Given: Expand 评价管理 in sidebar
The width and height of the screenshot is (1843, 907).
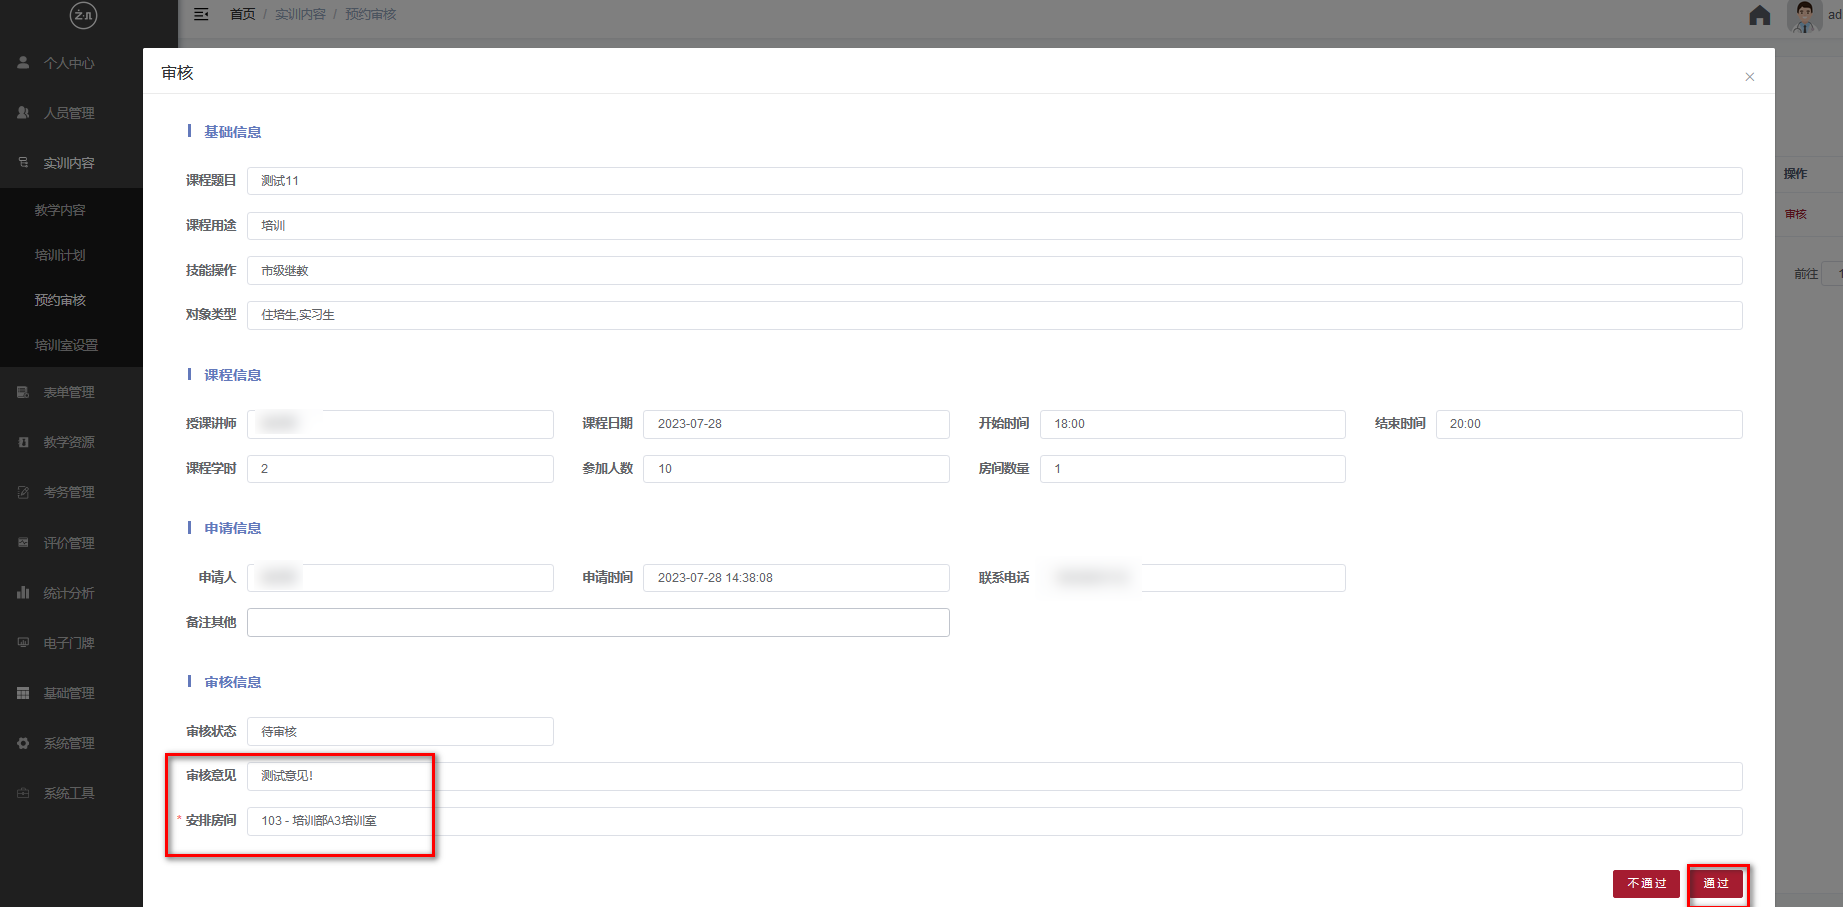Looking at the screenshot, I should click(71, 543).
